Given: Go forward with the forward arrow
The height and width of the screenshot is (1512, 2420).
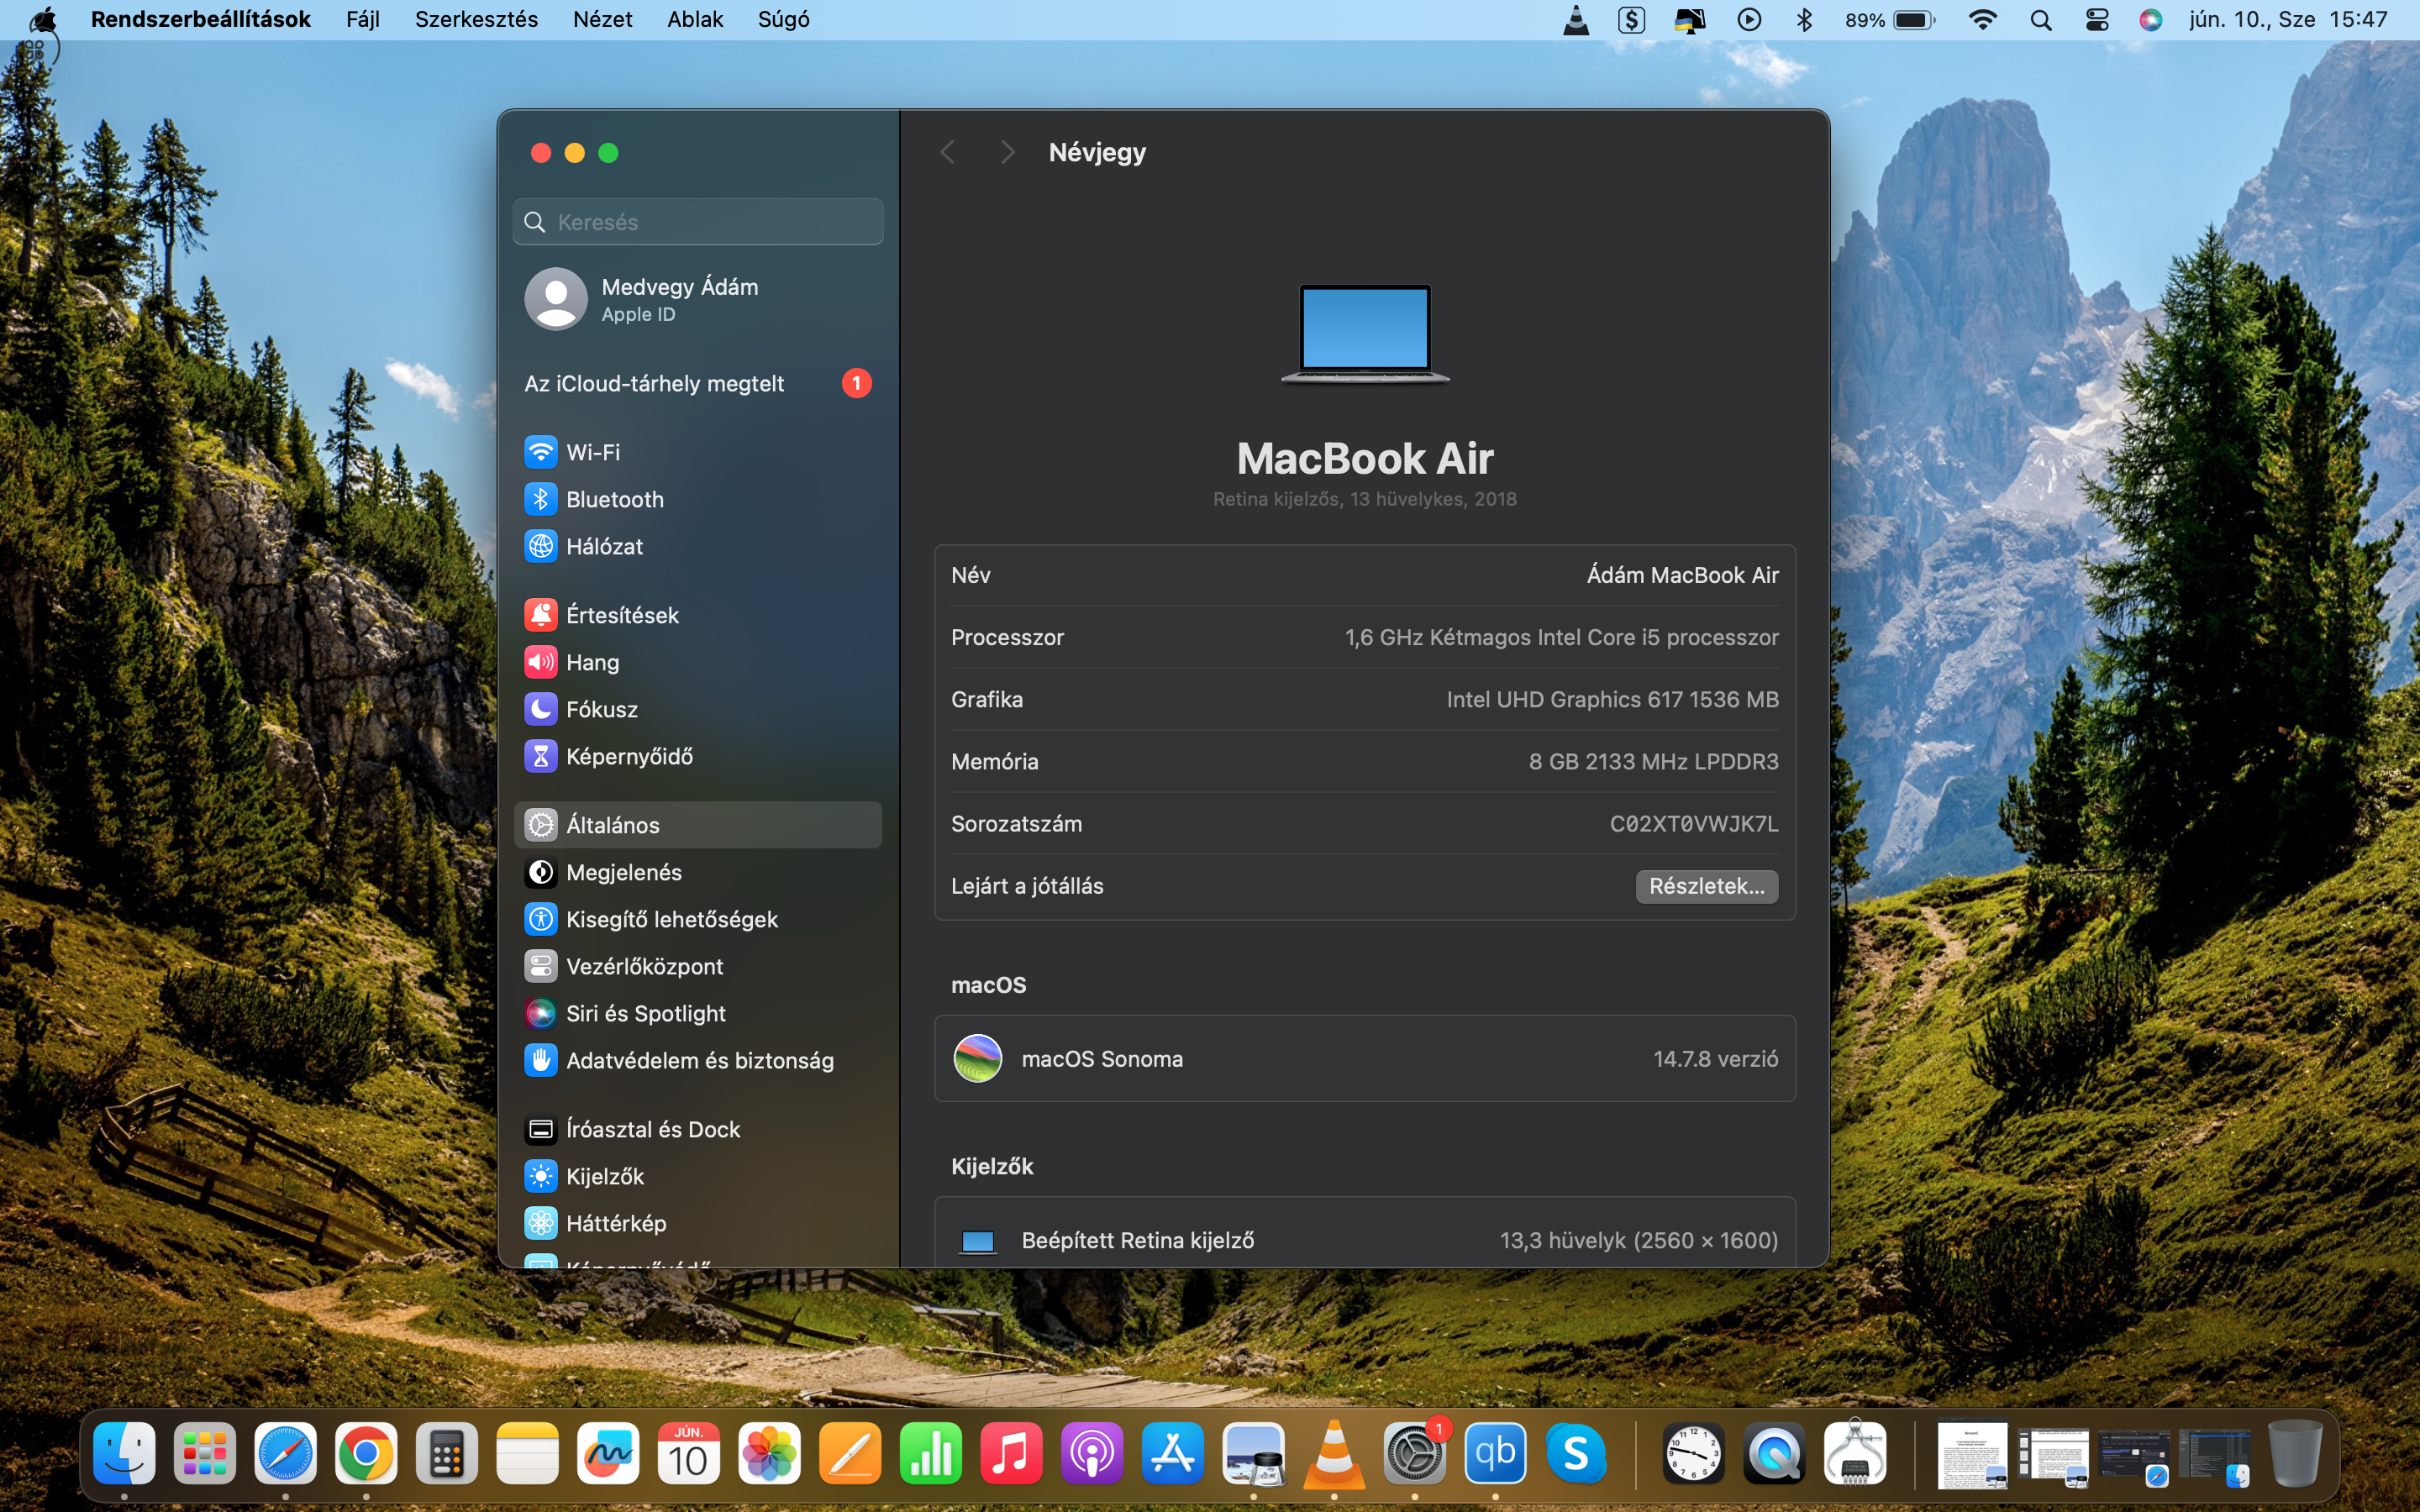Looking at the screenshot, I should (1007, 152).
